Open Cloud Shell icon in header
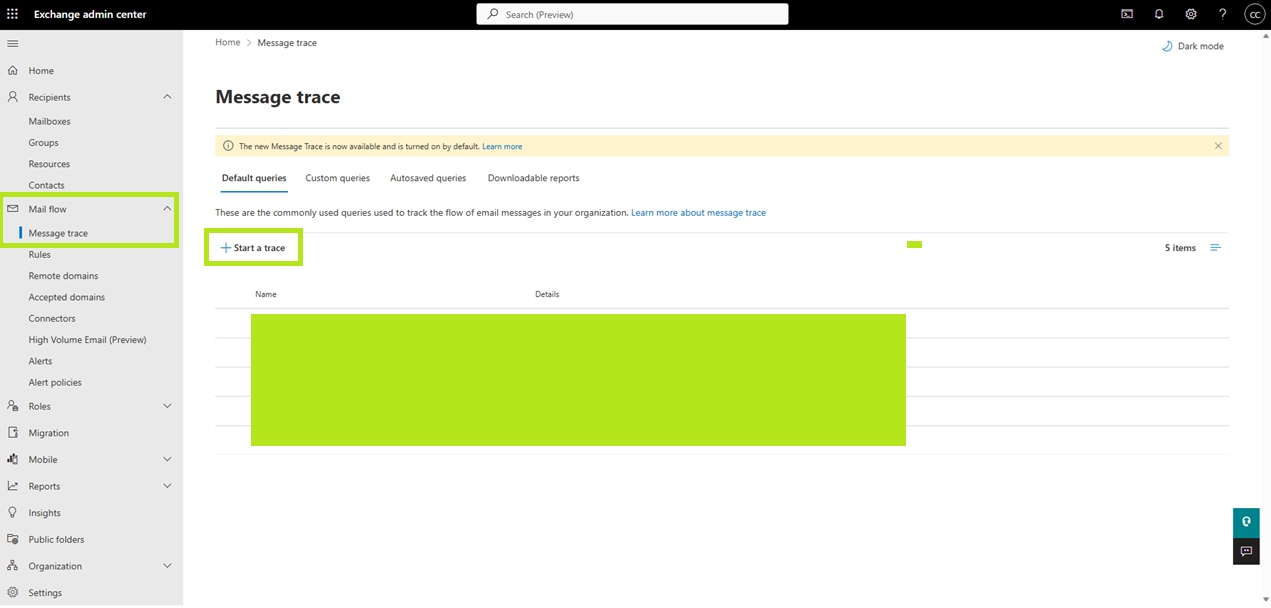The image size is (1271, 608). (1127, 14)
